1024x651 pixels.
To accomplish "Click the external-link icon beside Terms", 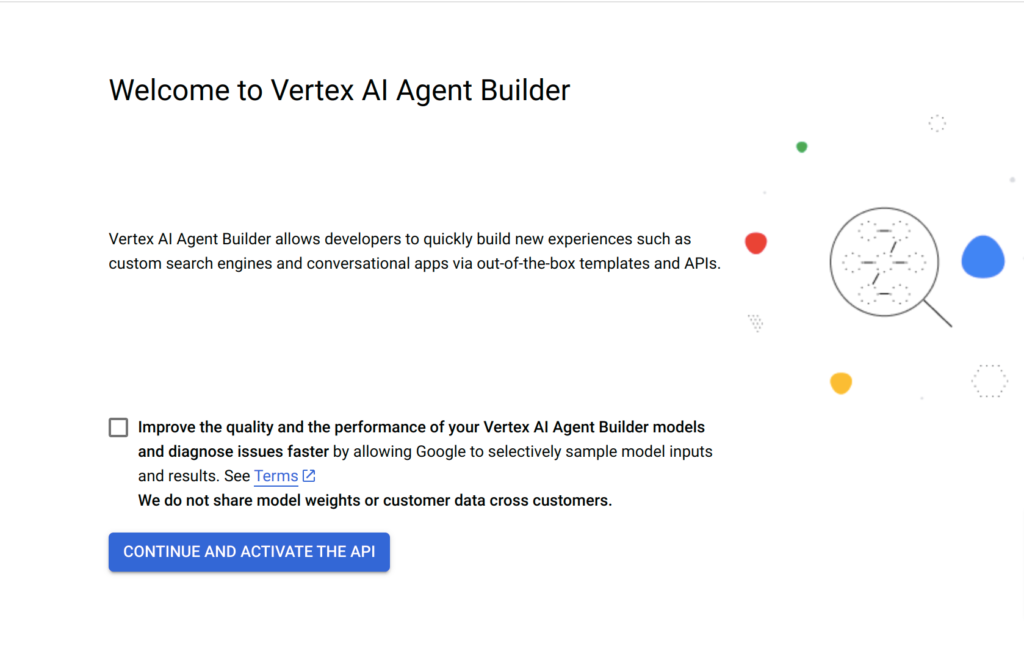I will 306,475.
